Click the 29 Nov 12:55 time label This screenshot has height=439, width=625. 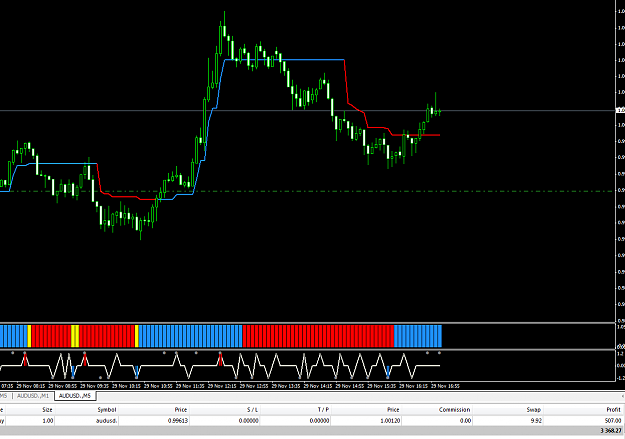click(x=254, y=386)
